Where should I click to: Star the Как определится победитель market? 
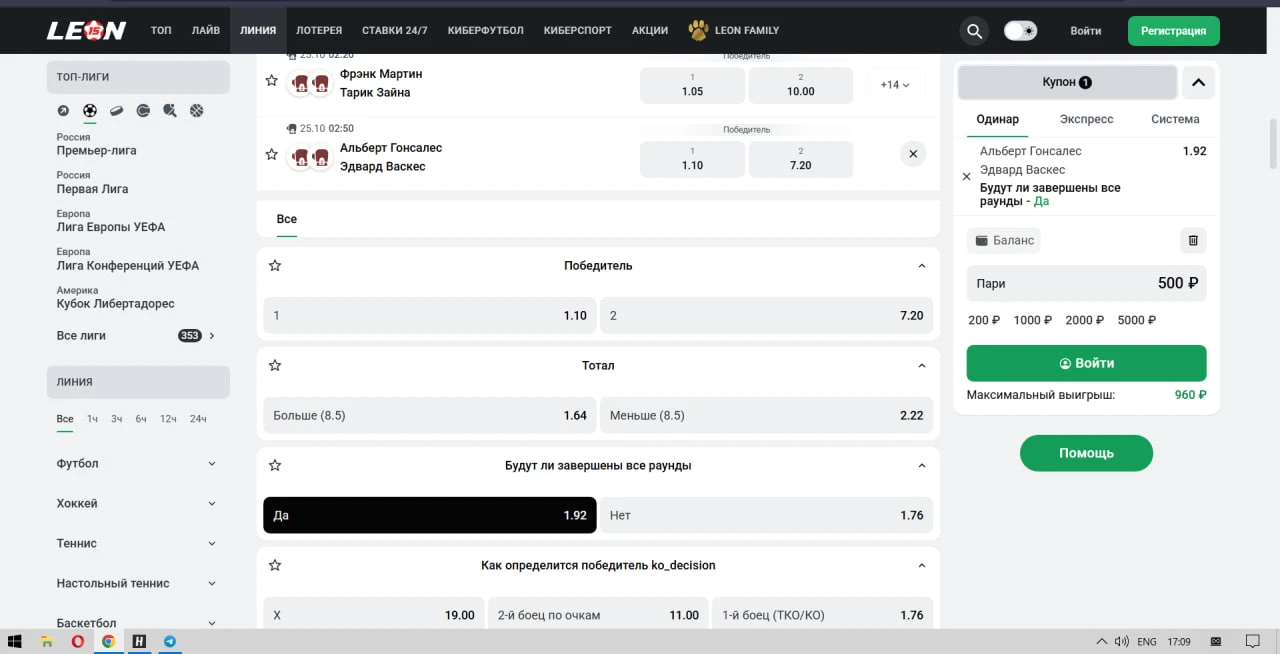(x=275, y=566)
